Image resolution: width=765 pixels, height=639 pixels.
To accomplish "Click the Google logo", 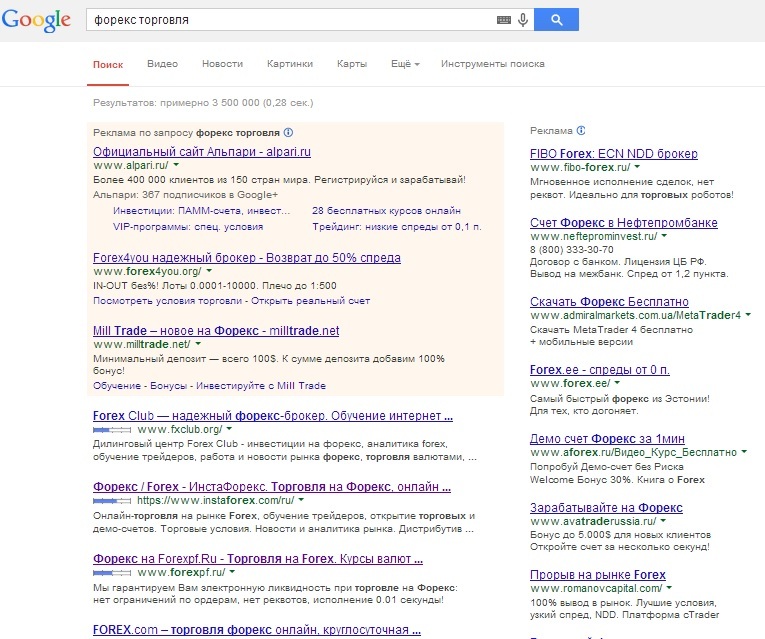I will pyautogui.click(x=36, y=20).
